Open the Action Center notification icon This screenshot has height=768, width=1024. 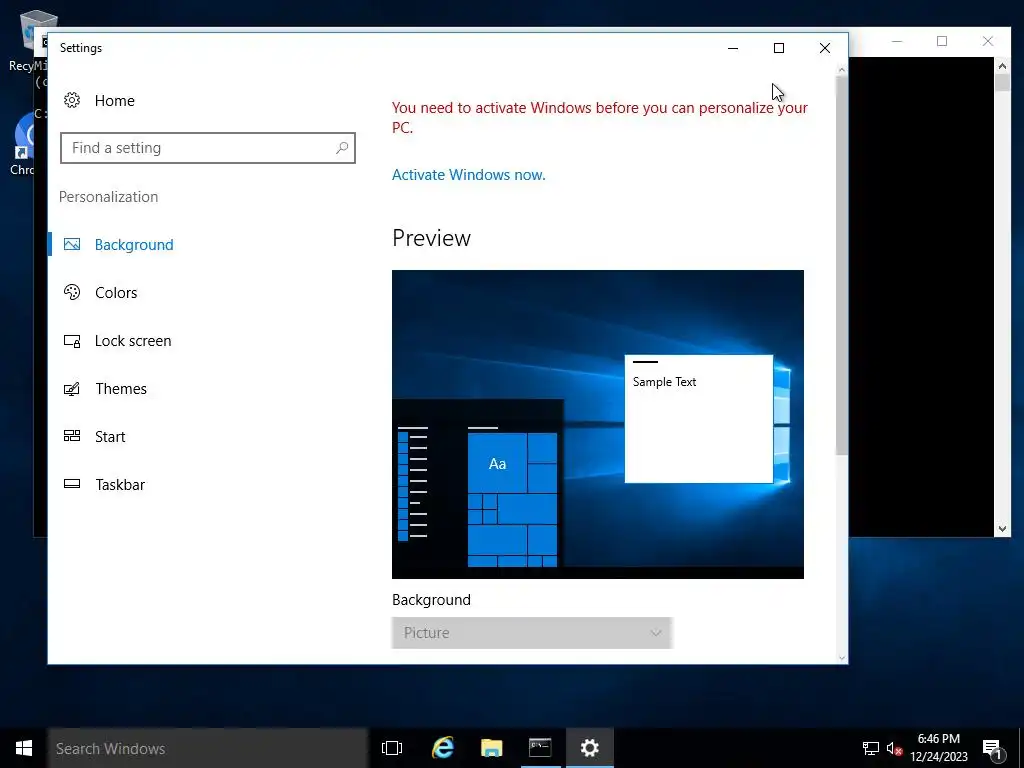tap(992, 749)
